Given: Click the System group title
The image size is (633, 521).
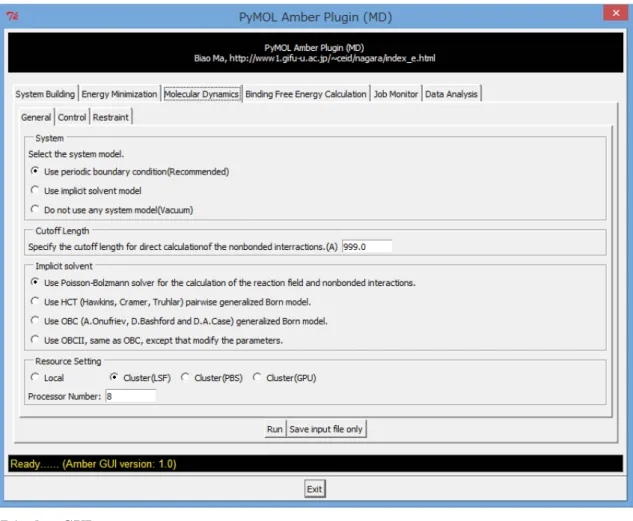Looking at the screenshot, I should pyautogui.click(x=49, y=138).
